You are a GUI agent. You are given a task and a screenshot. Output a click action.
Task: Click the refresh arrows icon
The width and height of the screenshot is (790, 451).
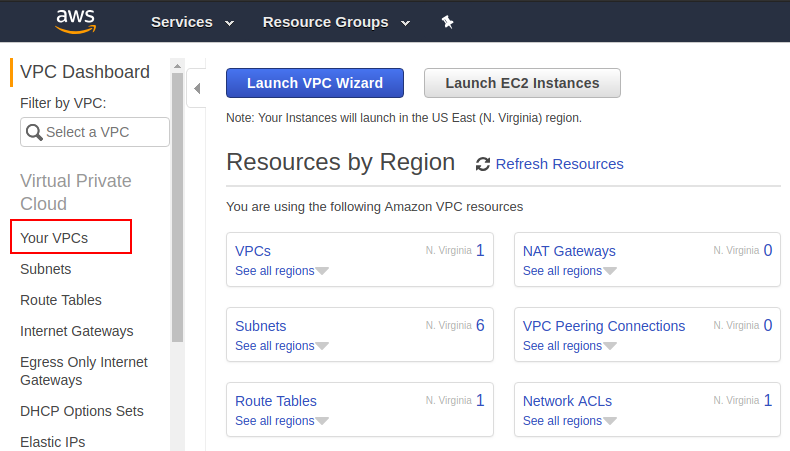[x=483, y=164]
